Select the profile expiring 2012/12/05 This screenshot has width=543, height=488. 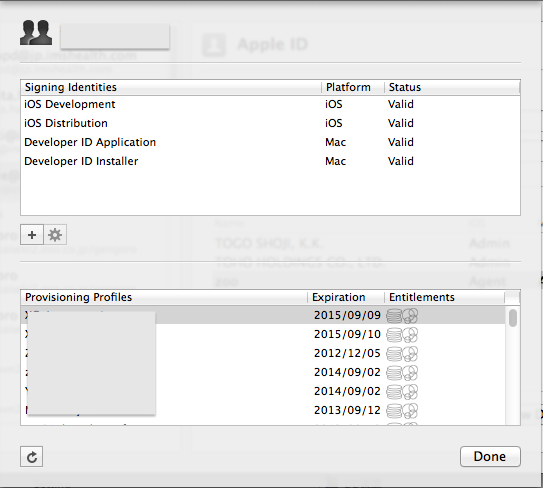(x=263, y=353)
